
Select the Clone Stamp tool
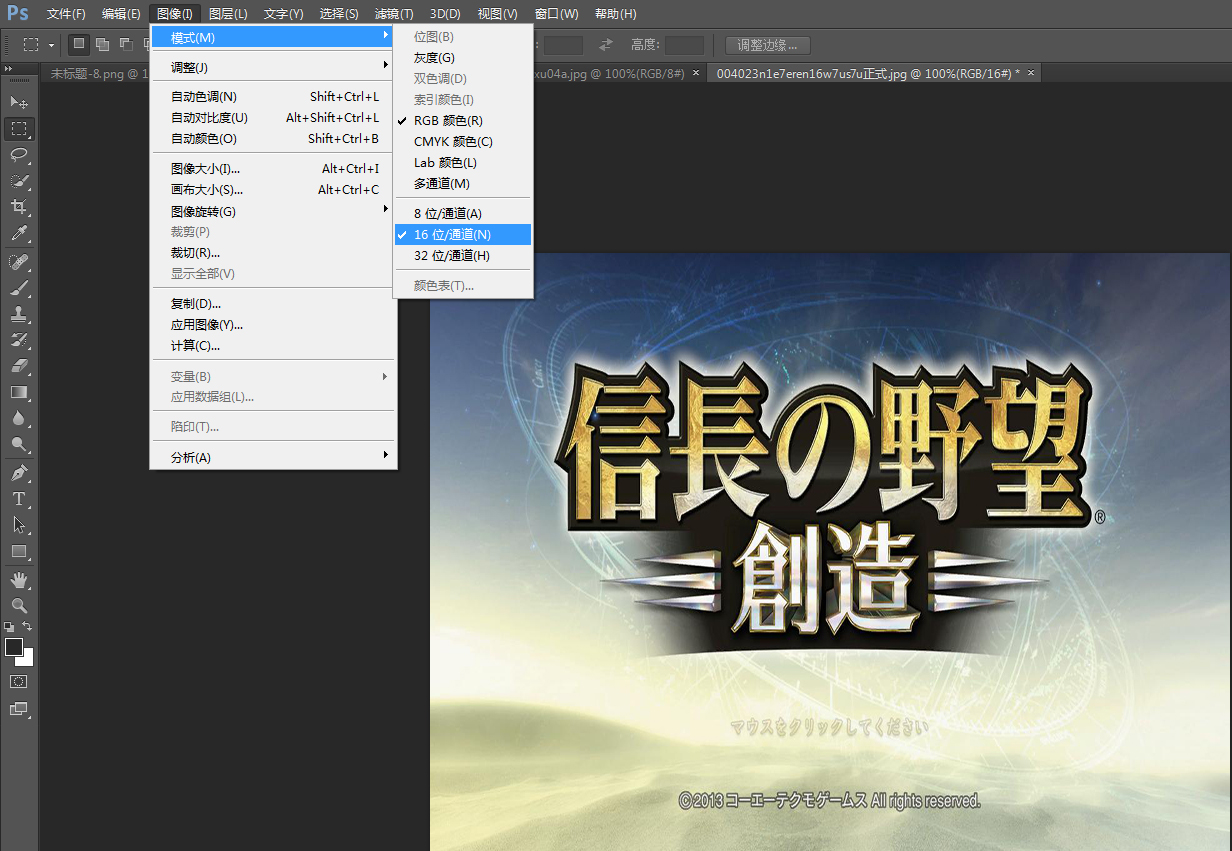point(19,314)
